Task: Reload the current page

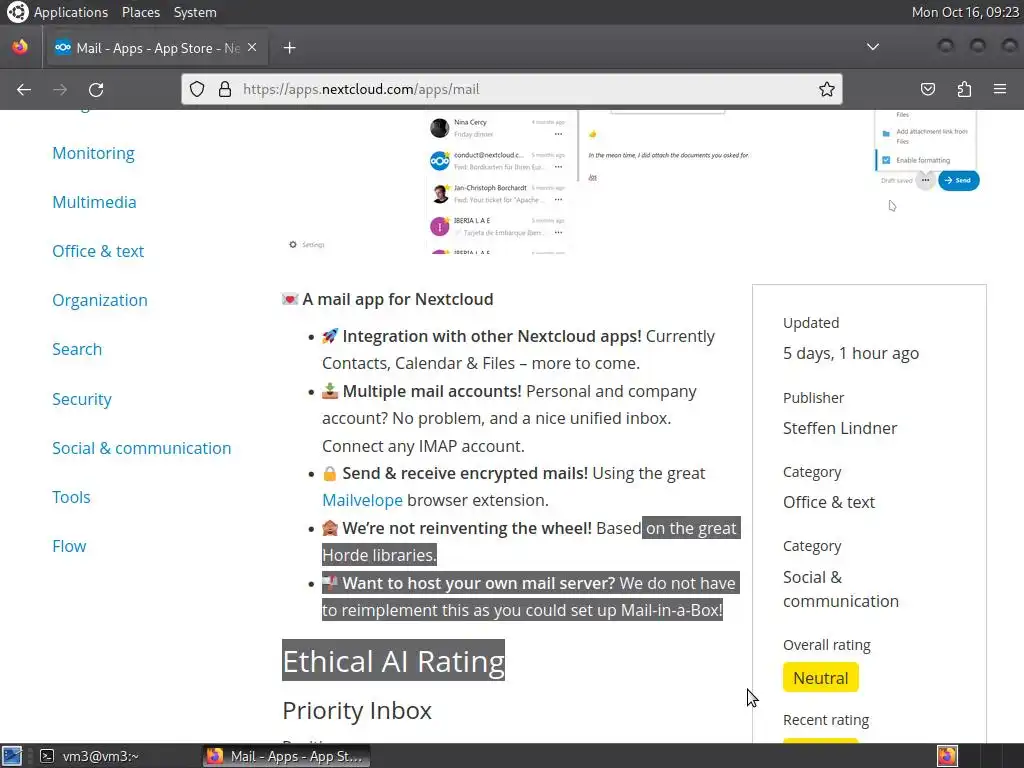Action: tap(96, 89)
